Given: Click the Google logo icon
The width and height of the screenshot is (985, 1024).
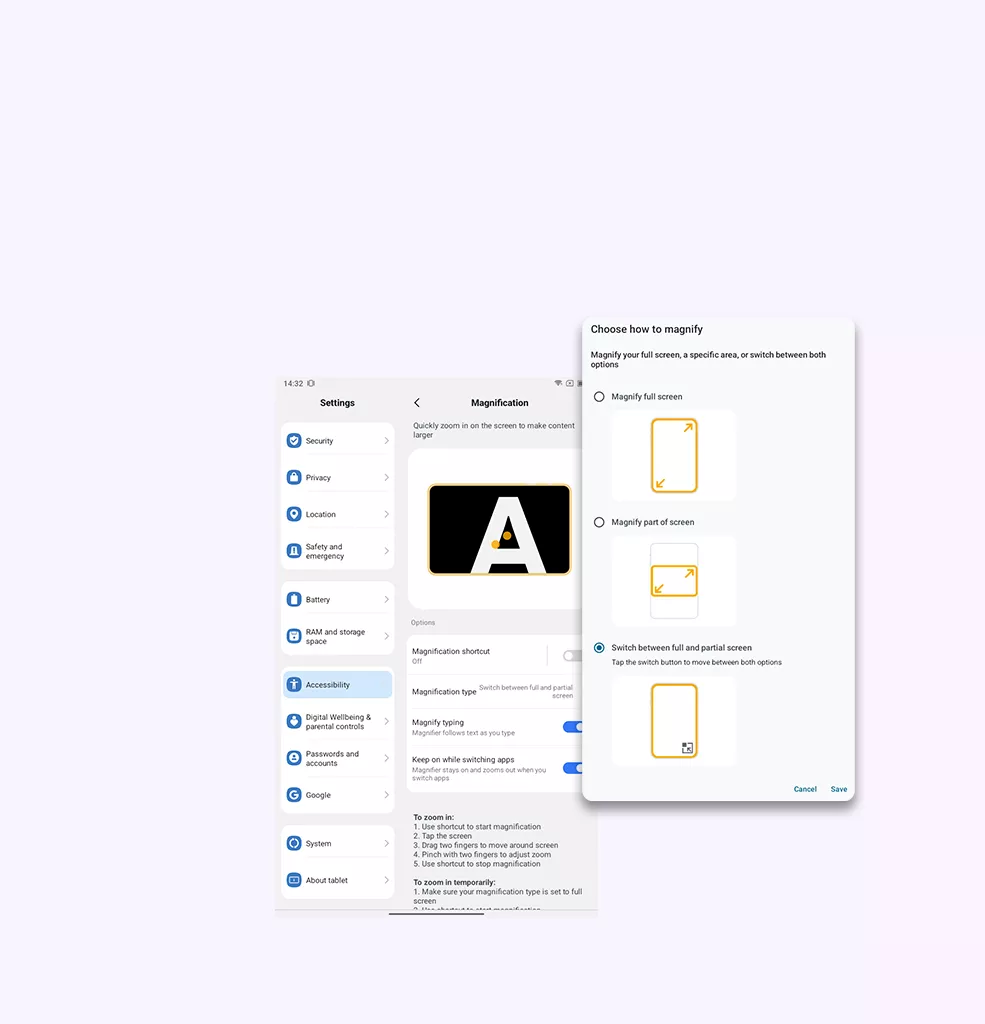Looking at the screenshot, I should click(x=294, y=795).
